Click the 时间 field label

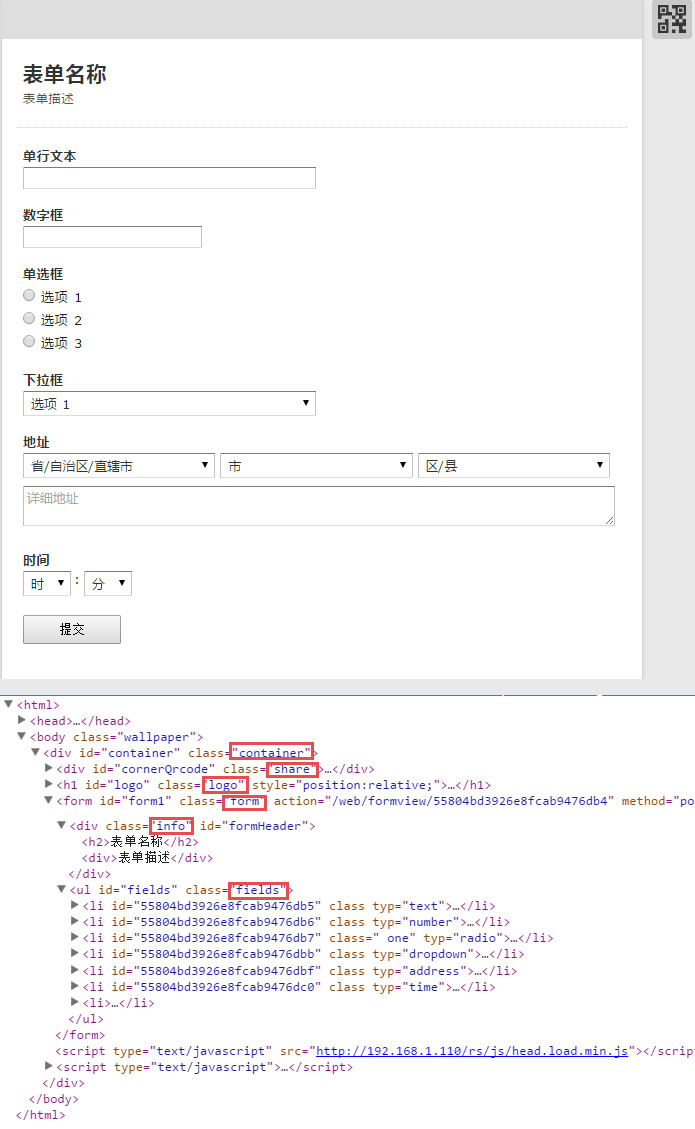point(36,560)
